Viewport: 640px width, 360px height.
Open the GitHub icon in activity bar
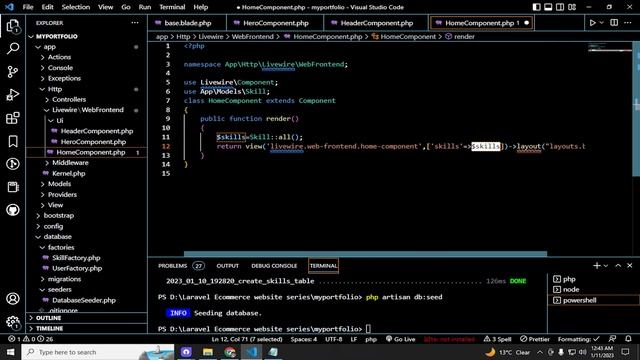pyautogui.click(x=13, y=210)
